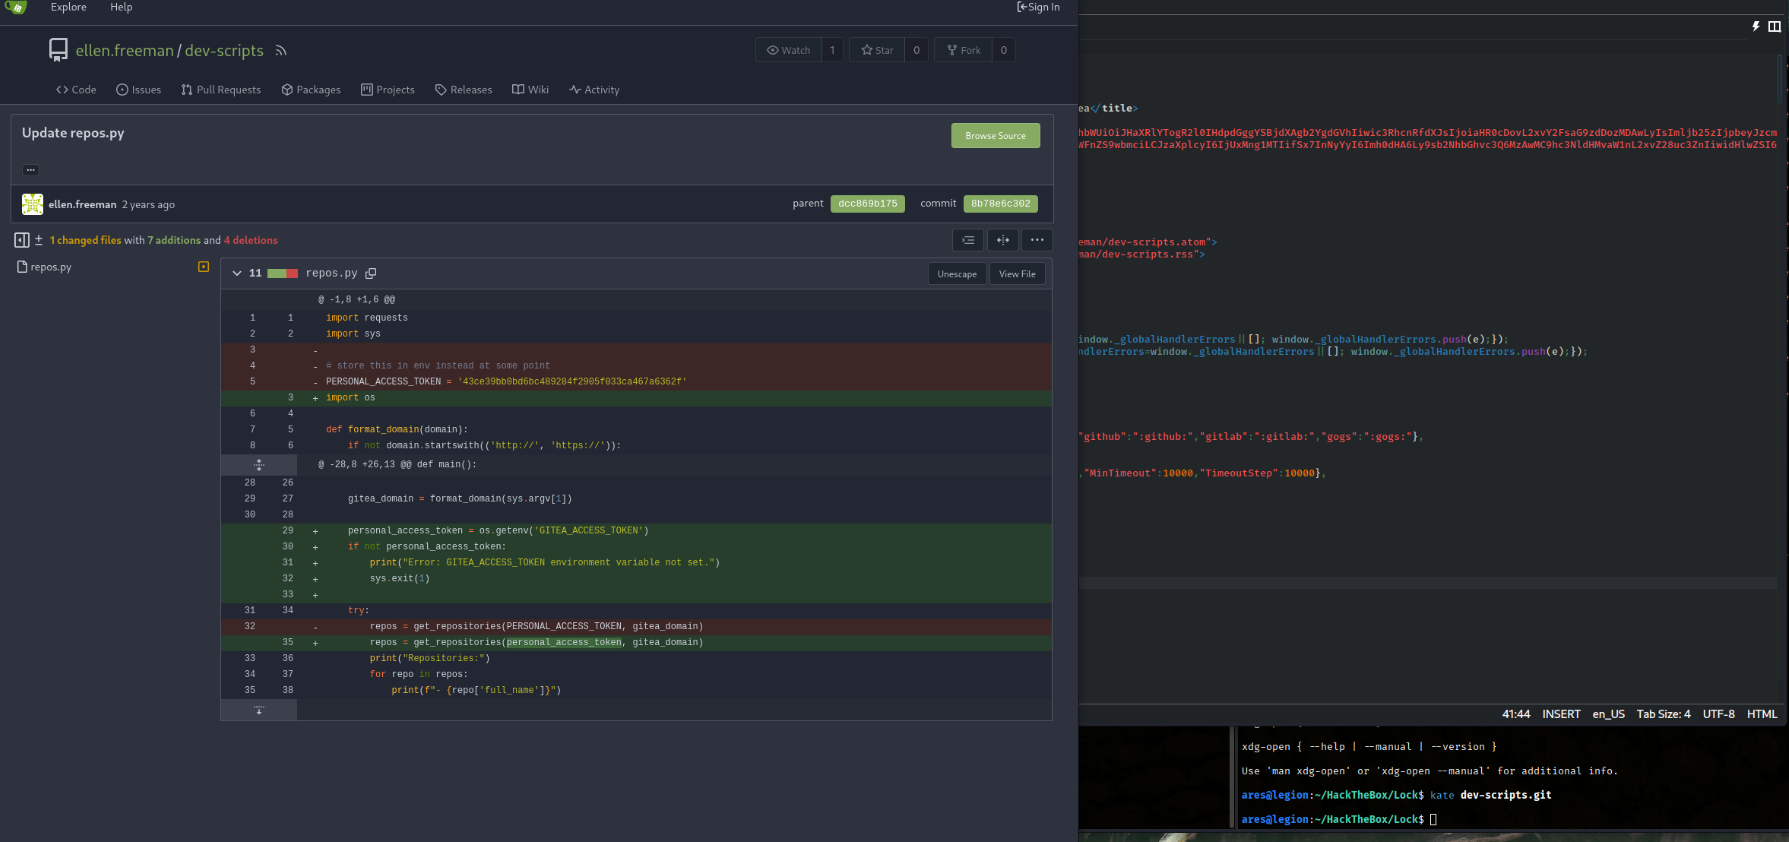The image size is (1789, 842).
Task: Toggle whitespace display options icon
Action: coord(968,240)
